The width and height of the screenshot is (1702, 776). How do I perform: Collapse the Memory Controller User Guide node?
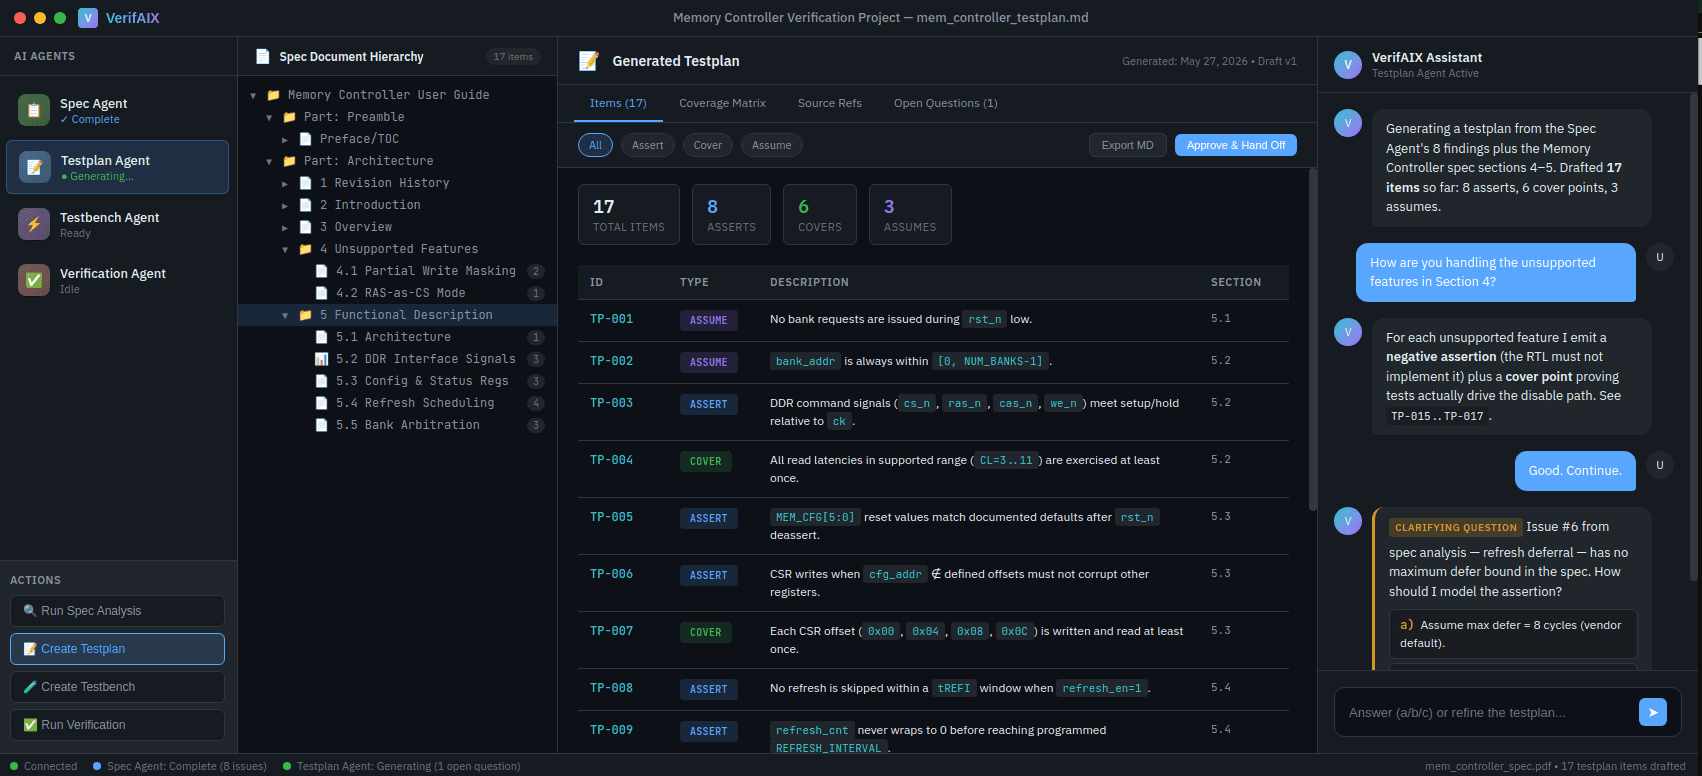tap(253, 96)
